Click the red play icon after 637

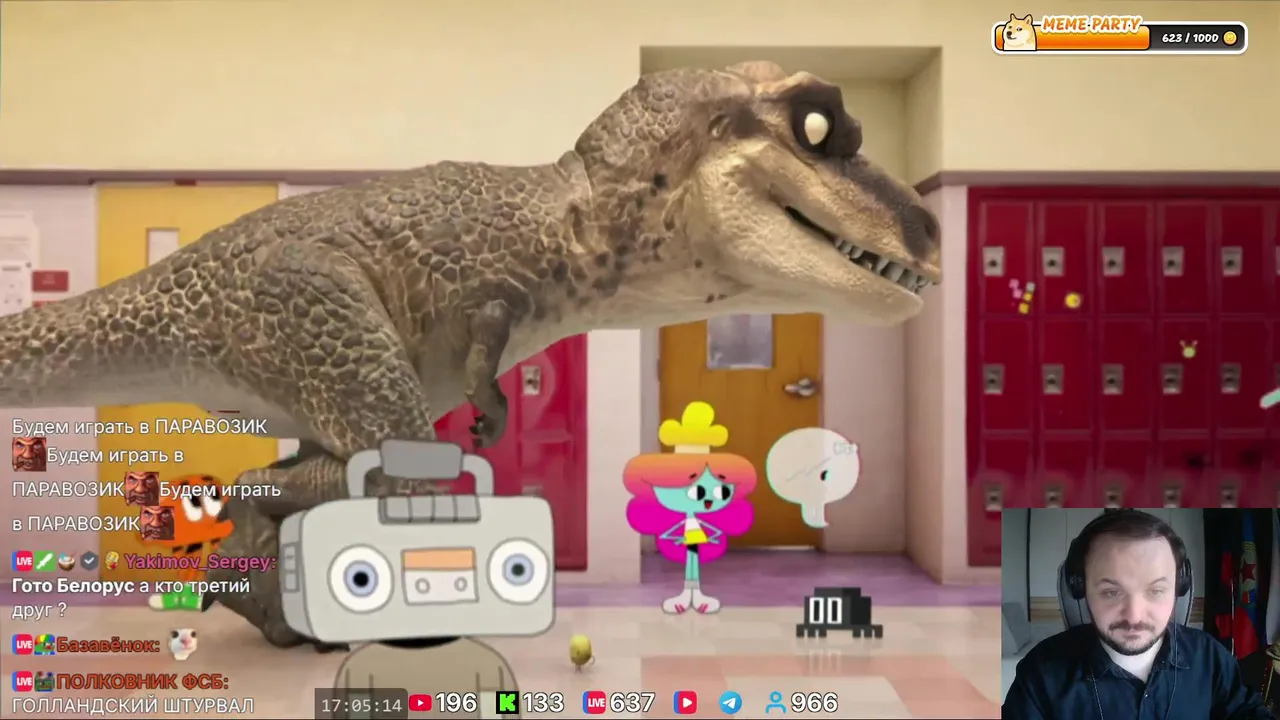coord(685,703)
